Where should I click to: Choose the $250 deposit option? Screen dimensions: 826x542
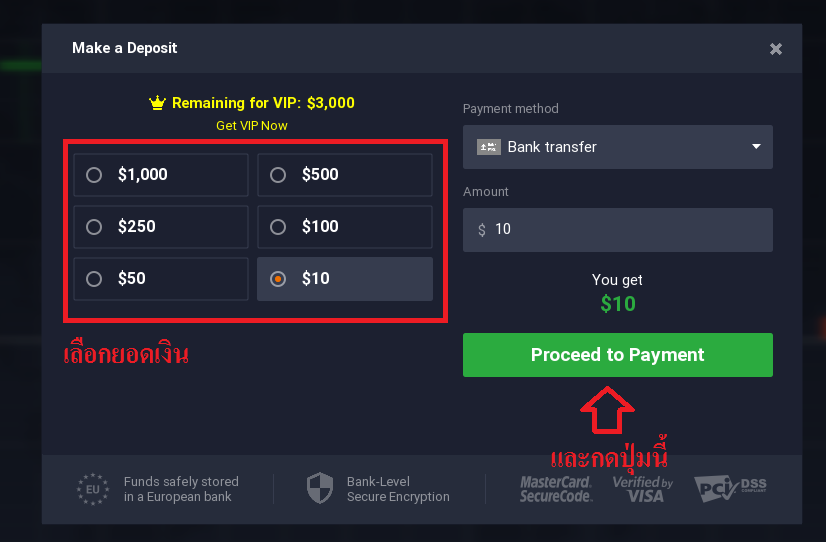[x=161, y=227]
